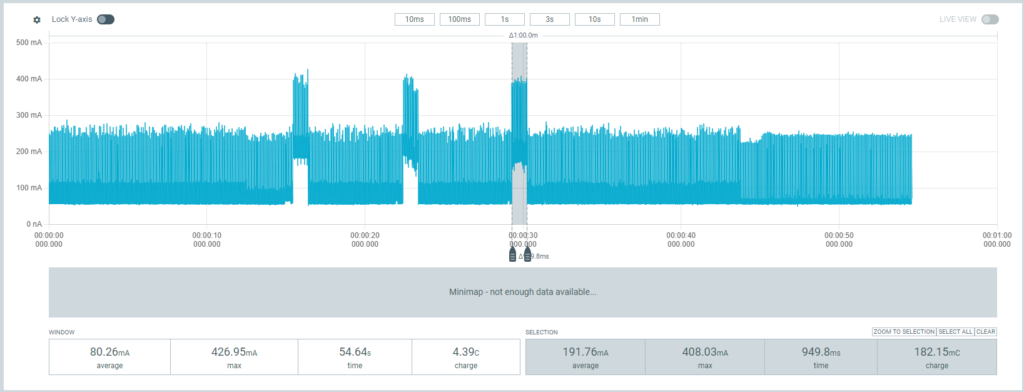Toggle the Lock Y-axis switch
This screenshot has width=1024, height=392.
coord(106,20)
